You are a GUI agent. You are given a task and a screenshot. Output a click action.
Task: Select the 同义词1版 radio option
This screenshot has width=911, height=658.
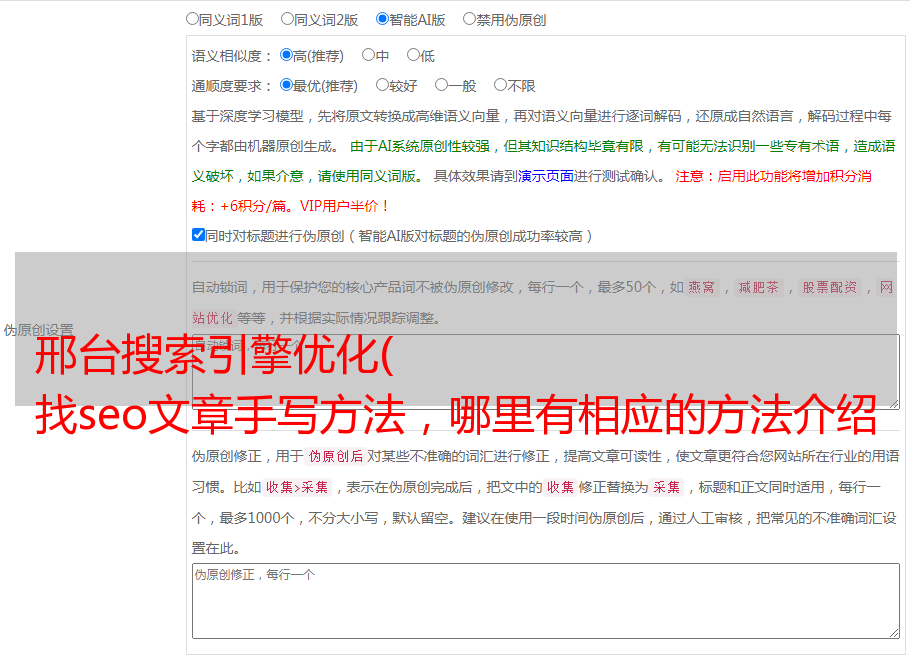click(192, 18)
